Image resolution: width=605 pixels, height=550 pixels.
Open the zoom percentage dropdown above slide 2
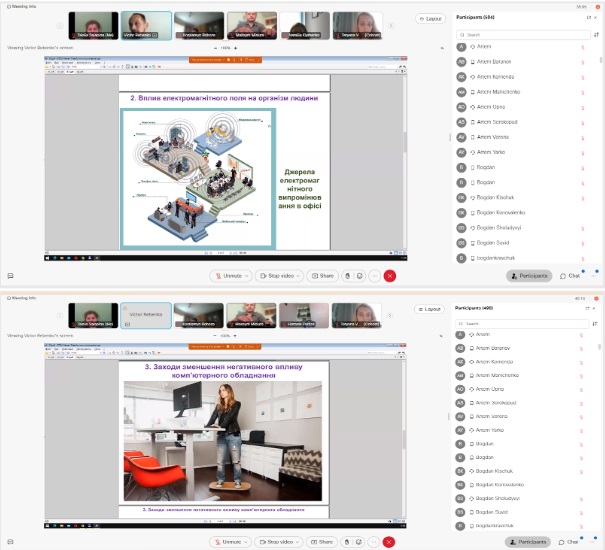click(228, 47)
